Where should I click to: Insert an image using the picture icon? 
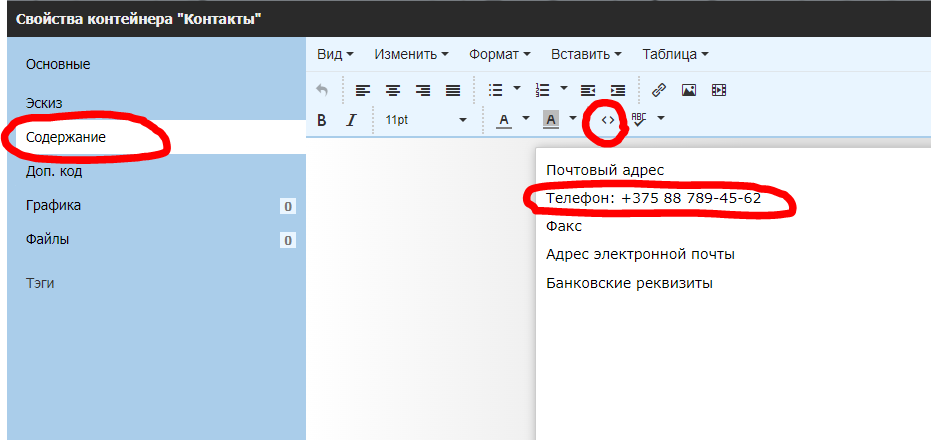689,90
